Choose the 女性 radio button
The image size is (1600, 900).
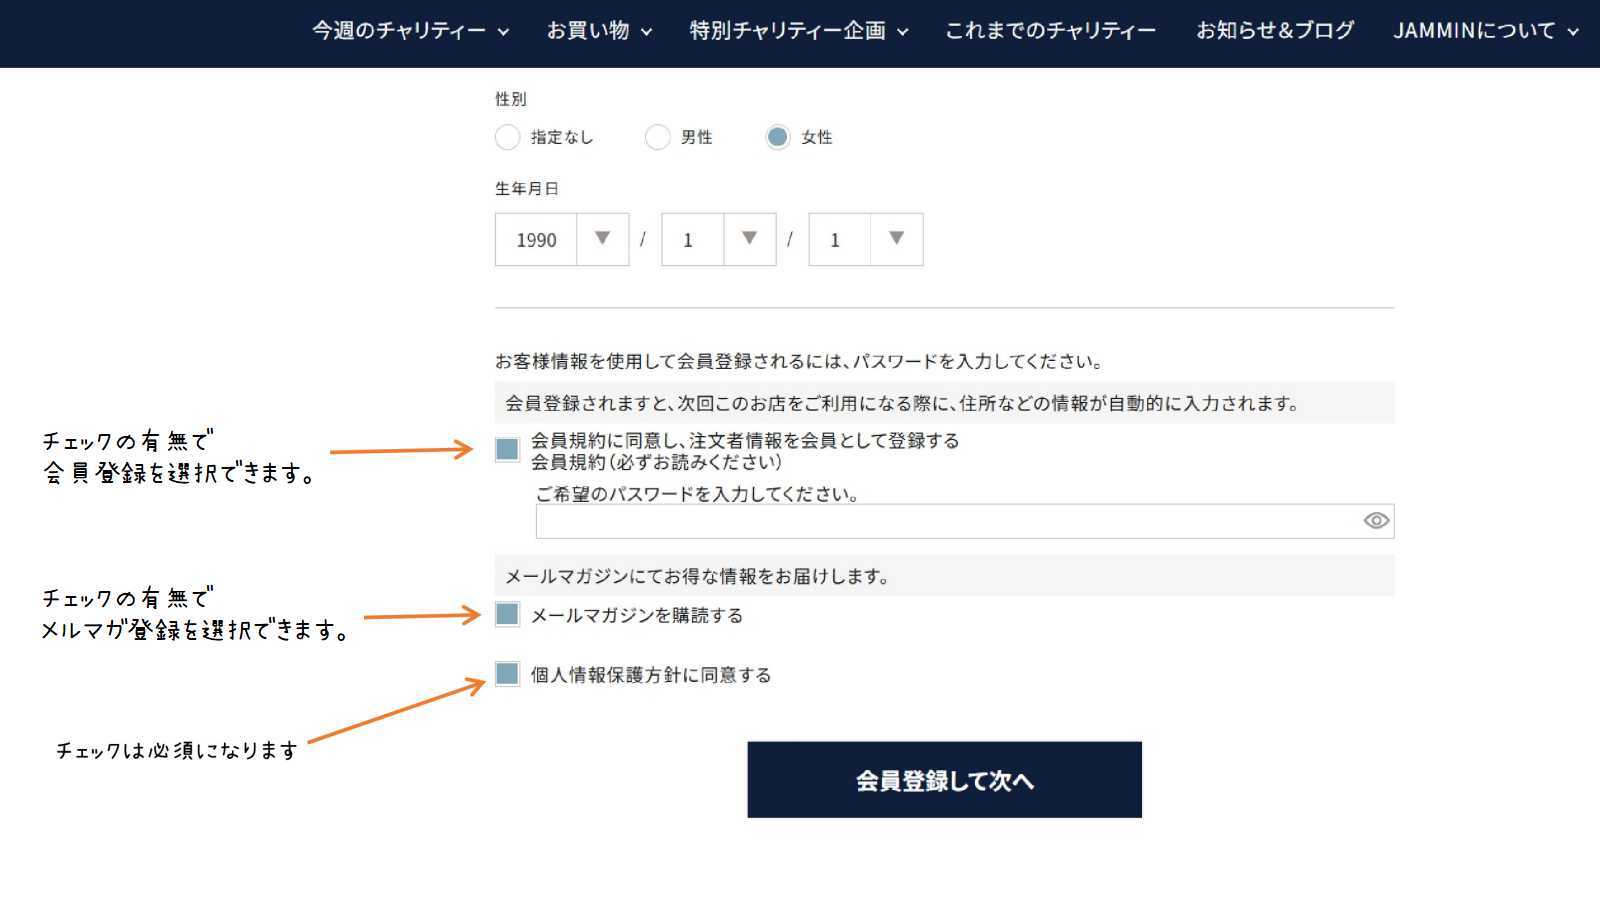777,137
